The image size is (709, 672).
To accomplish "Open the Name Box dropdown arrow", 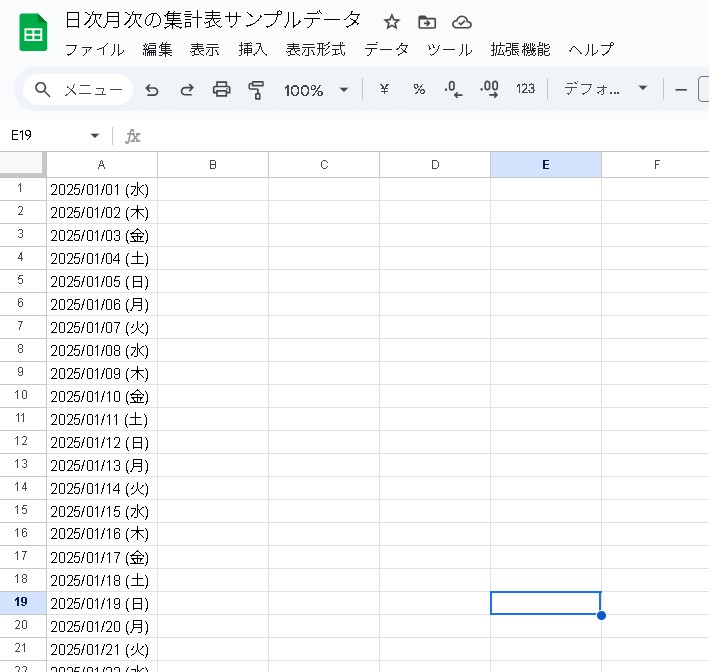I will pos(95,136).
